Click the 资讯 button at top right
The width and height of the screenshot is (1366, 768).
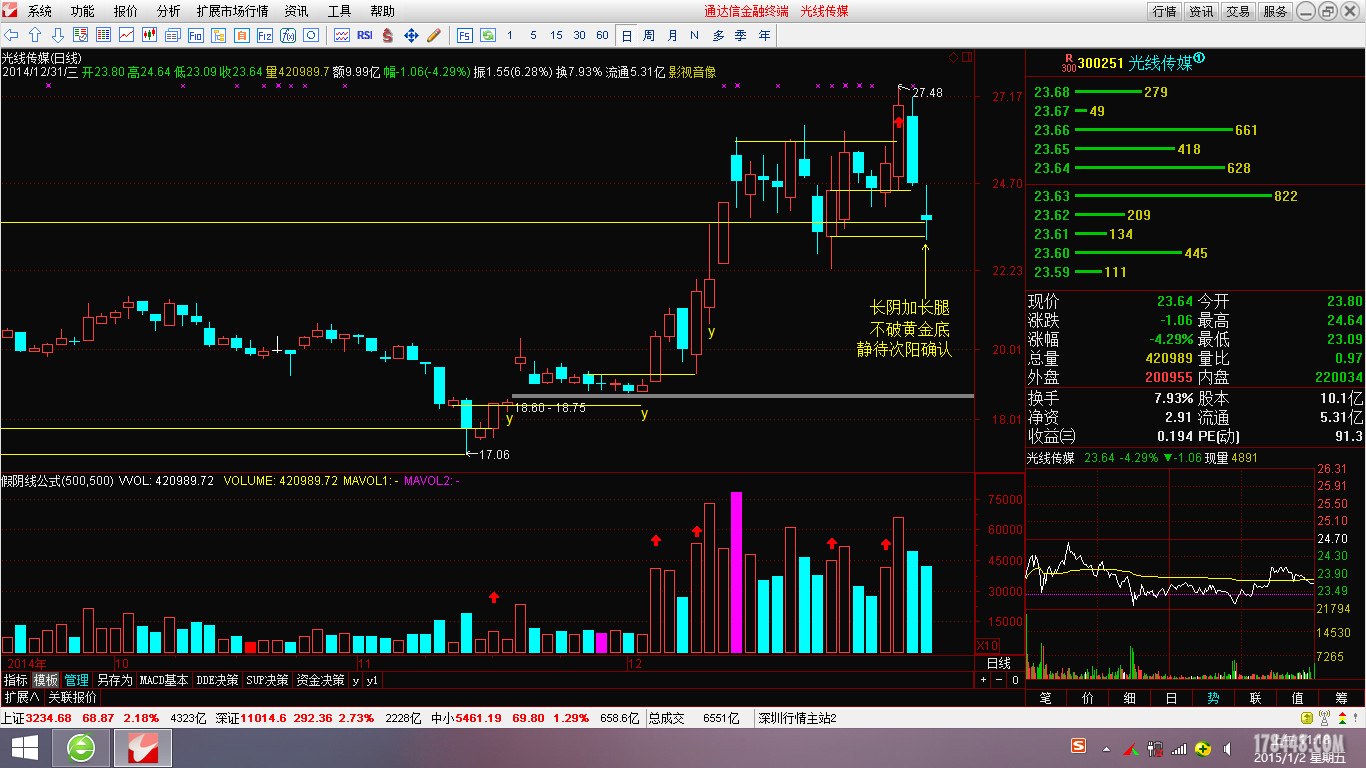(x=1201, y=11)
